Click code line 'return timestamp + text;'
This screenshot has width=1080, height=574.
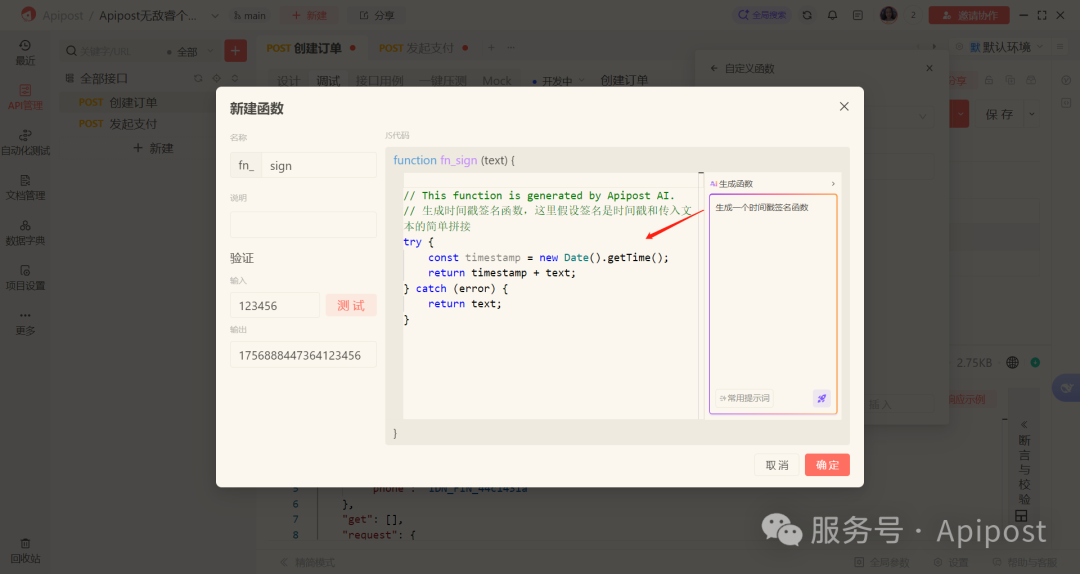click(x=501, y=273)
